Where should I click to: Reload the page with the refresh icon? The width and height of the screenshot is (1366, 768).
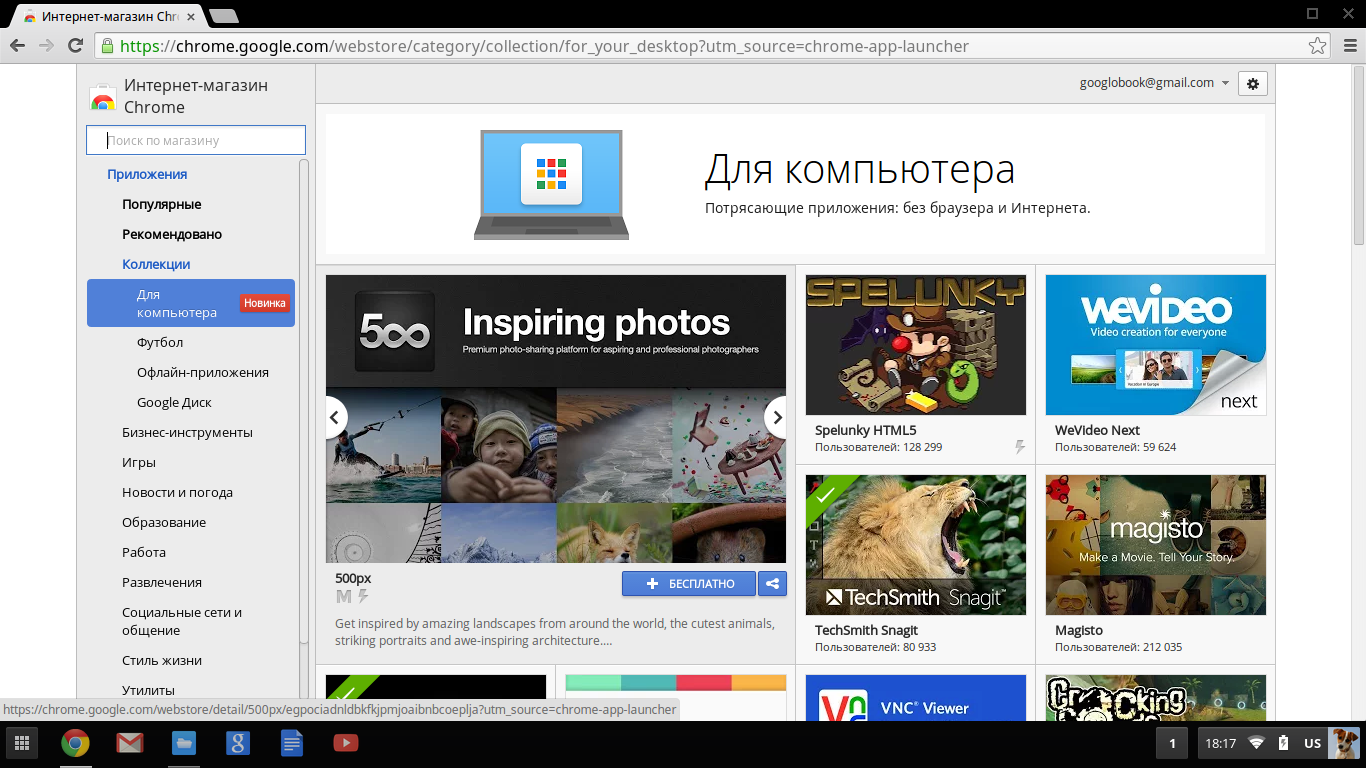75,46
